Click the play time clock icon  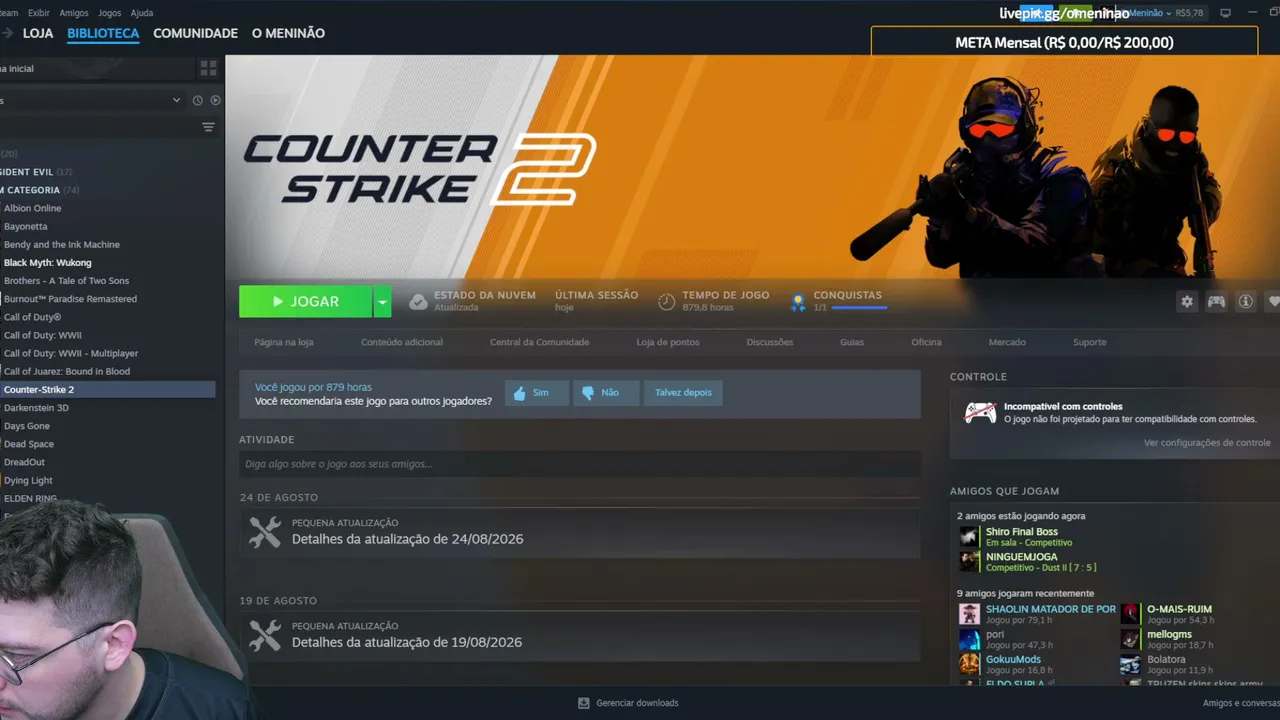coord(666,301)
